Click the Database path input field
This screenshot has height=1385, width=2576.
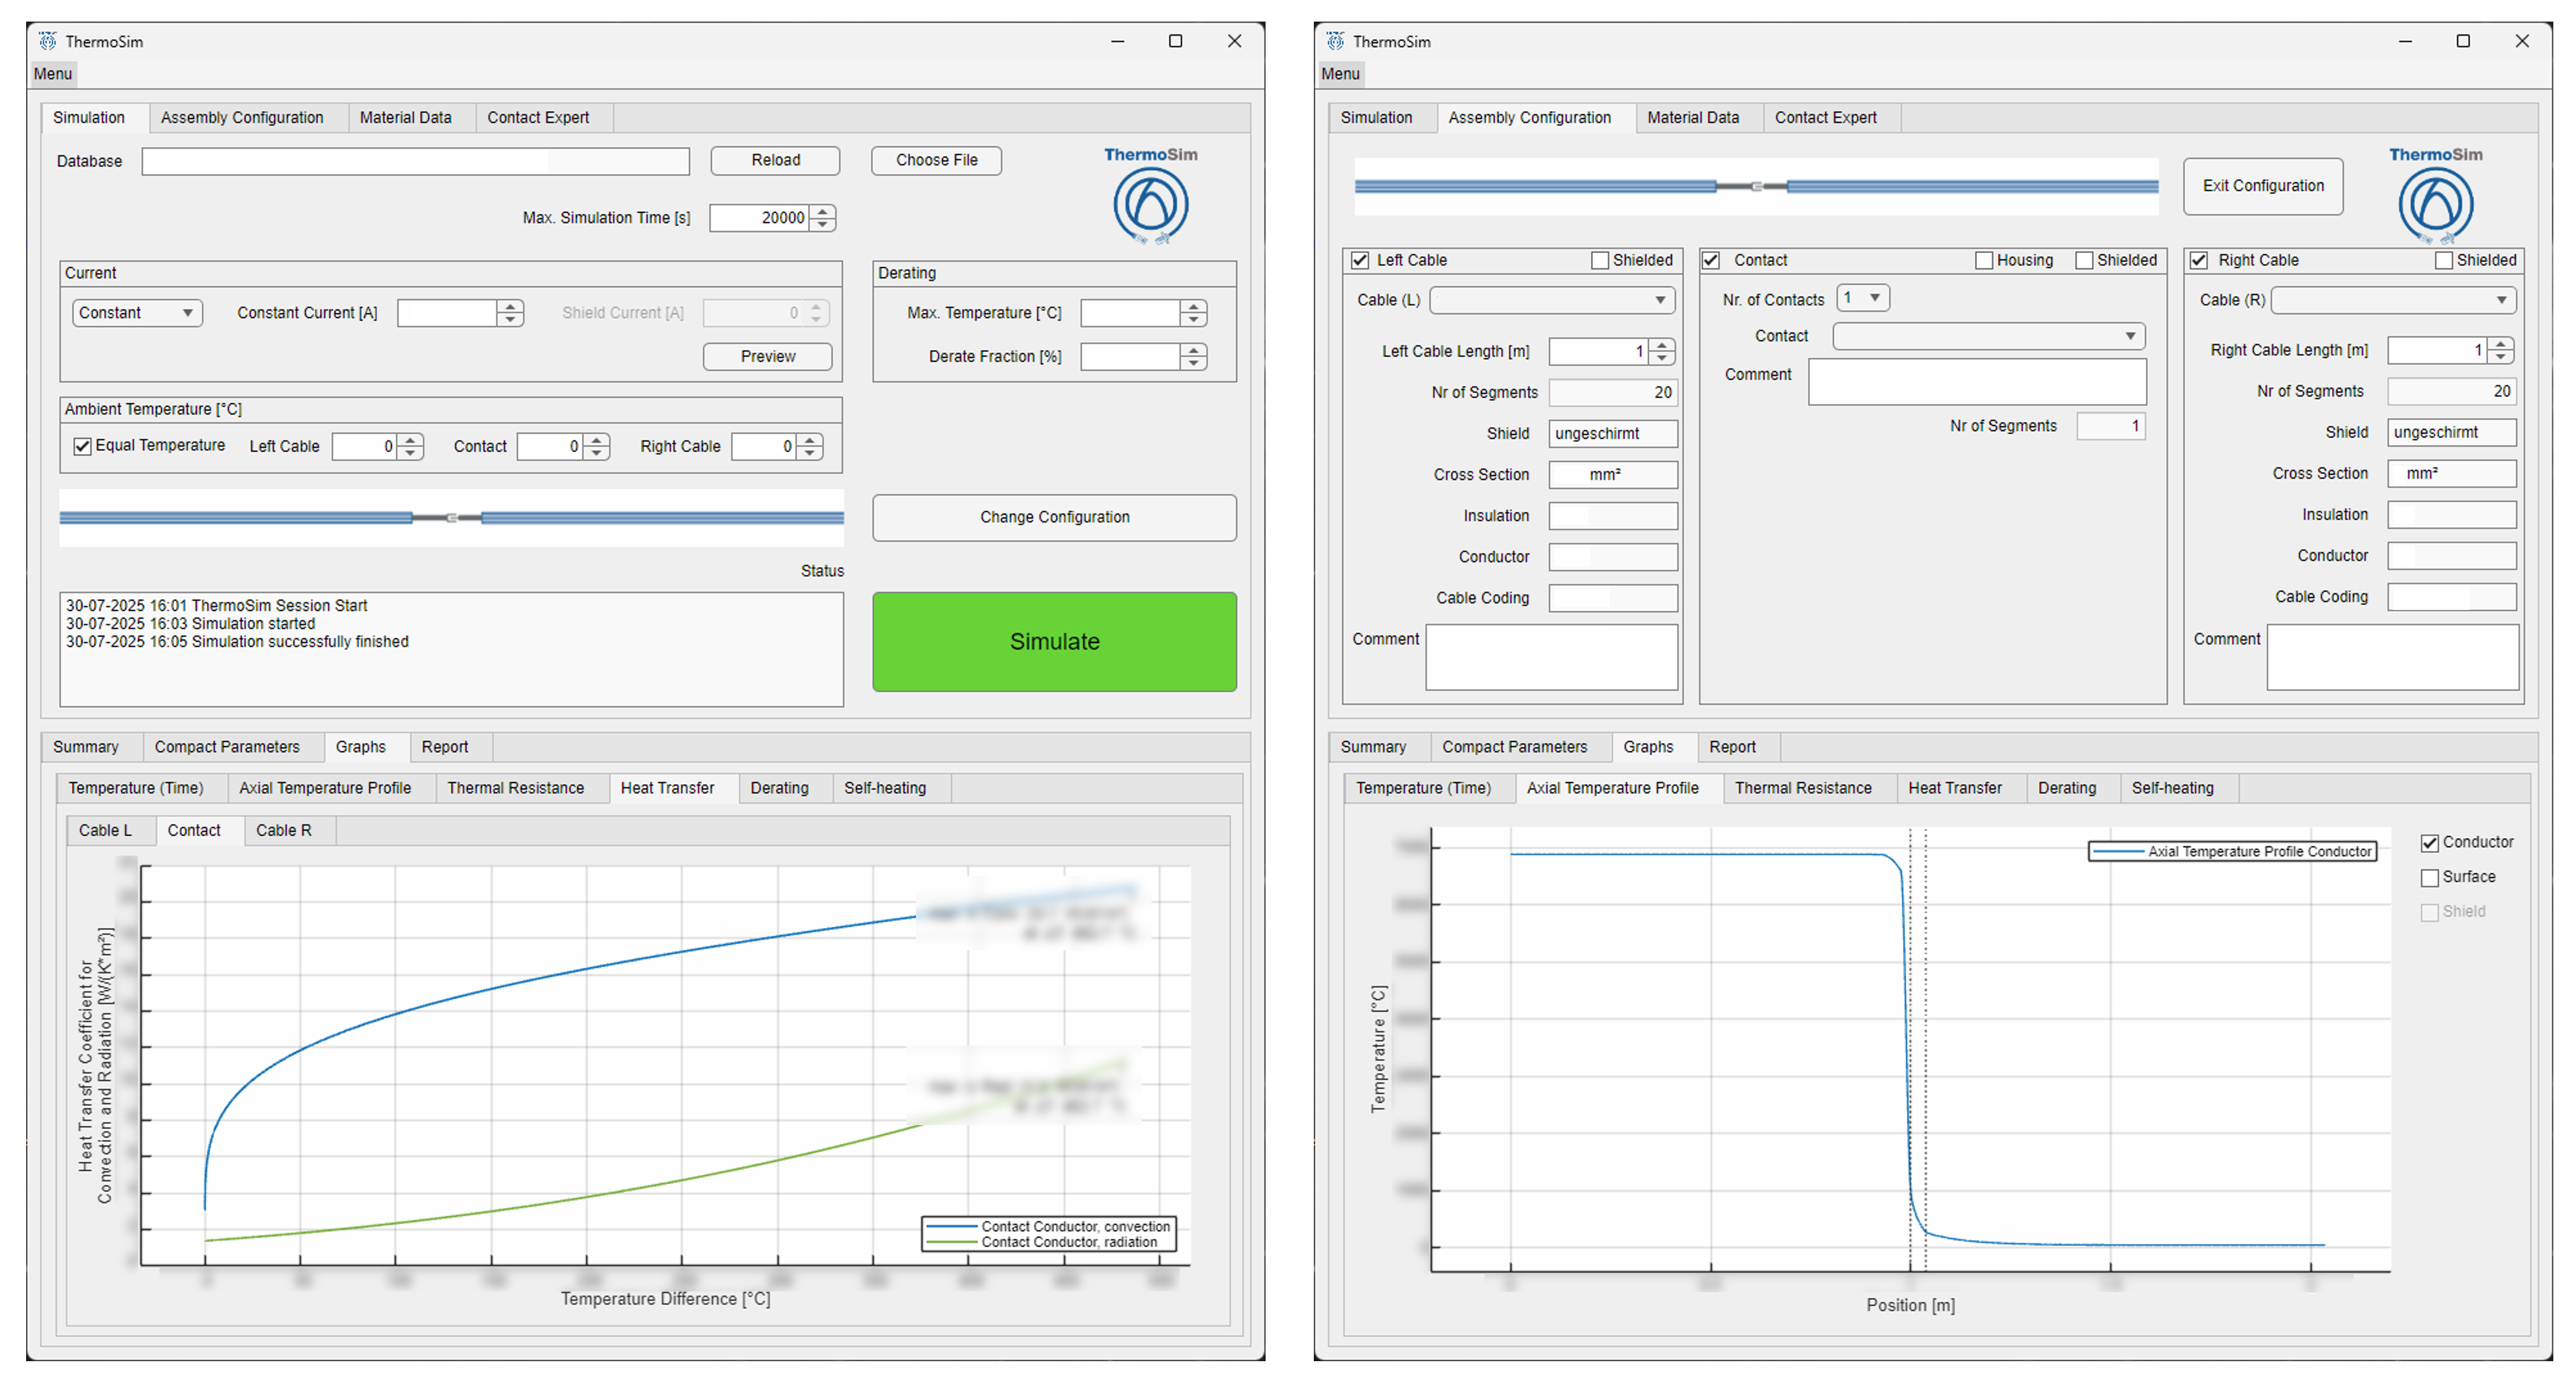coord(415,161)
